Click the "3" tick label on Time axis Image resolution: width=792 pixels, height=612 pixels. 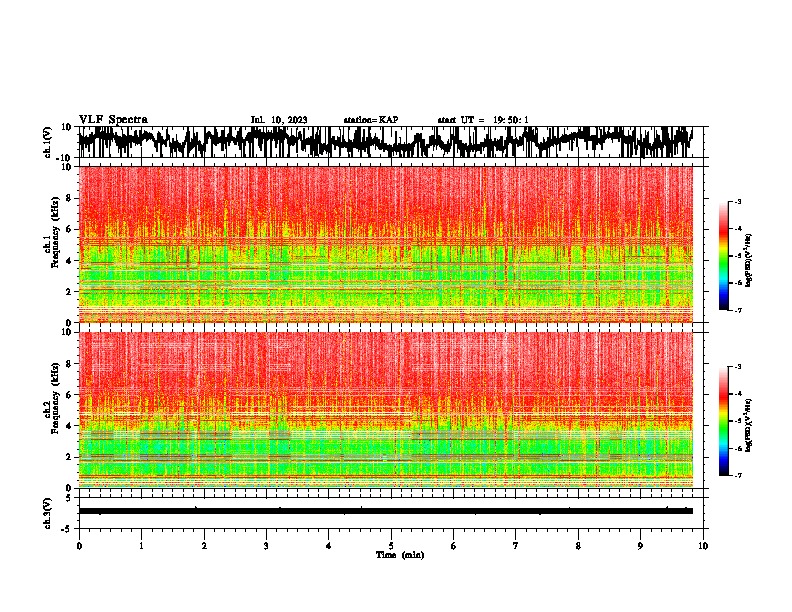click(266, 546)
